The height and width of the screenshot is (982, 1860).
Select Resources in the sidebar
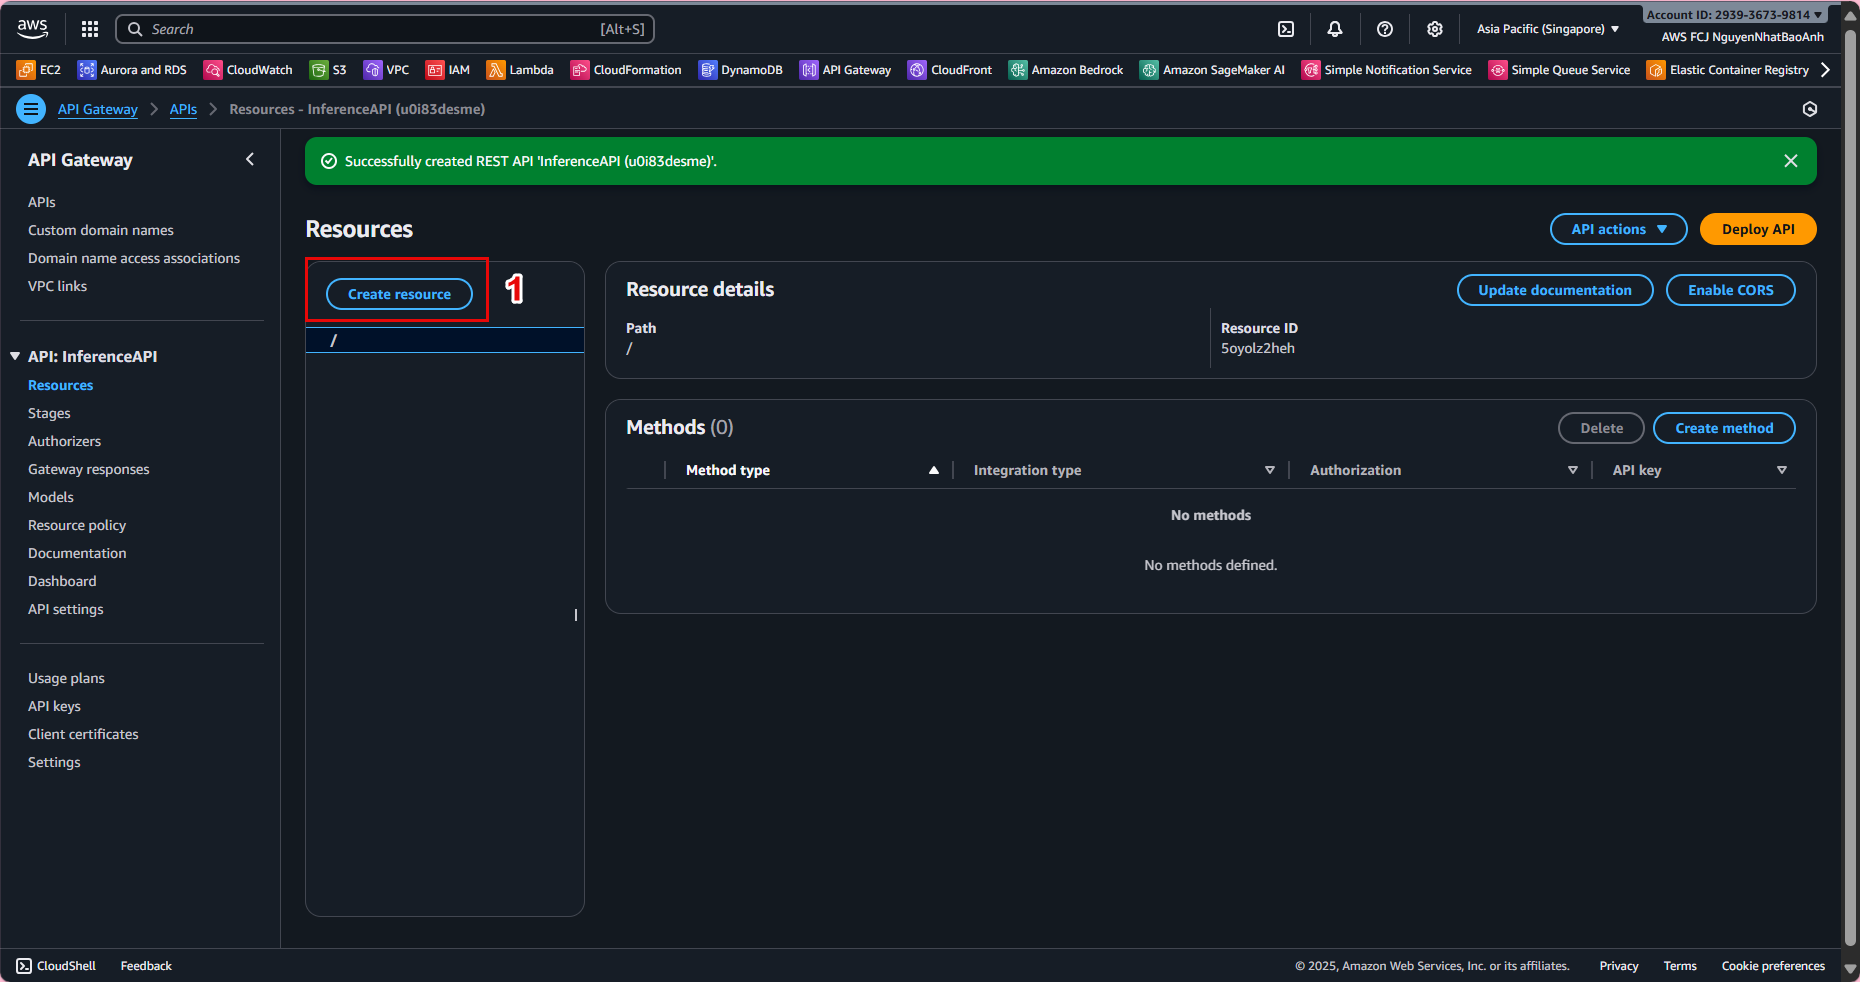[x=60, y=385]
